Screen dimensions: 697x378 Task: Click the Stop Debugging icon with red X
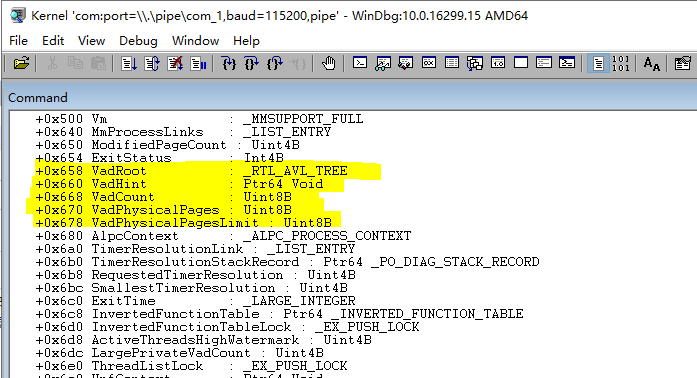click(175, 64)
